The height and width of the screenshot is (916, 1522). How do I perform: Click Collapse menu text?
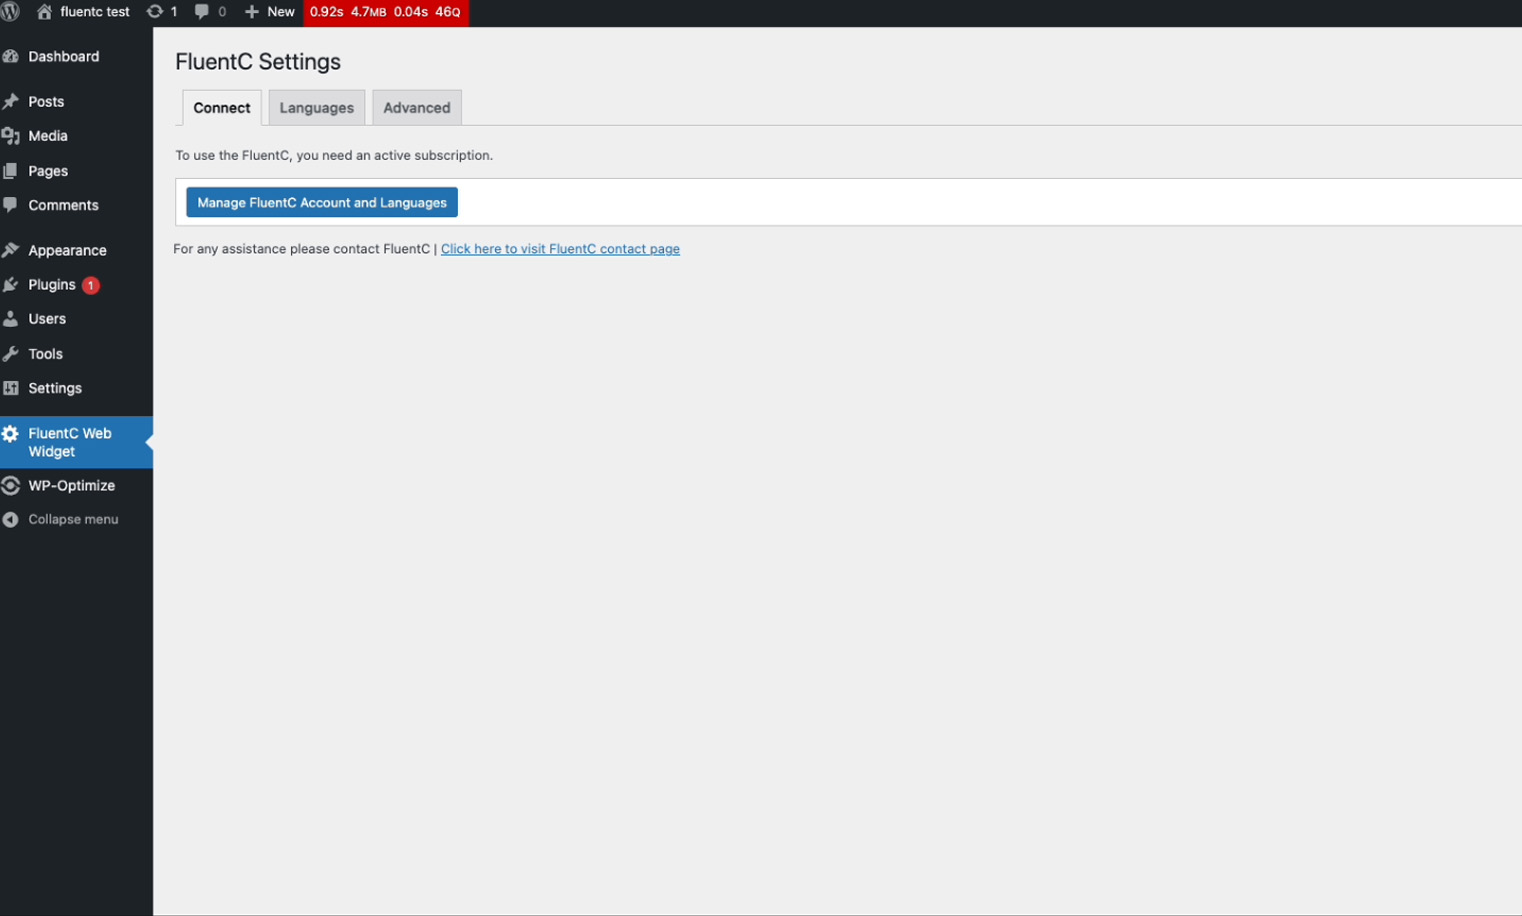pyautogui.click(x=73, y=520)
